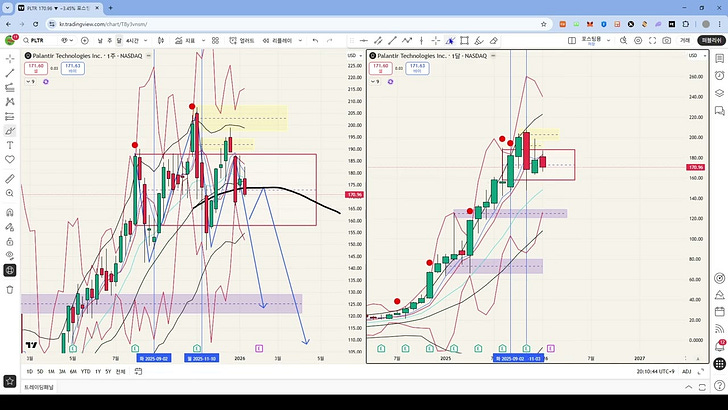Select the Text annotation tool
The width and height of the screenshot is (728, 410).
(10, 145)
